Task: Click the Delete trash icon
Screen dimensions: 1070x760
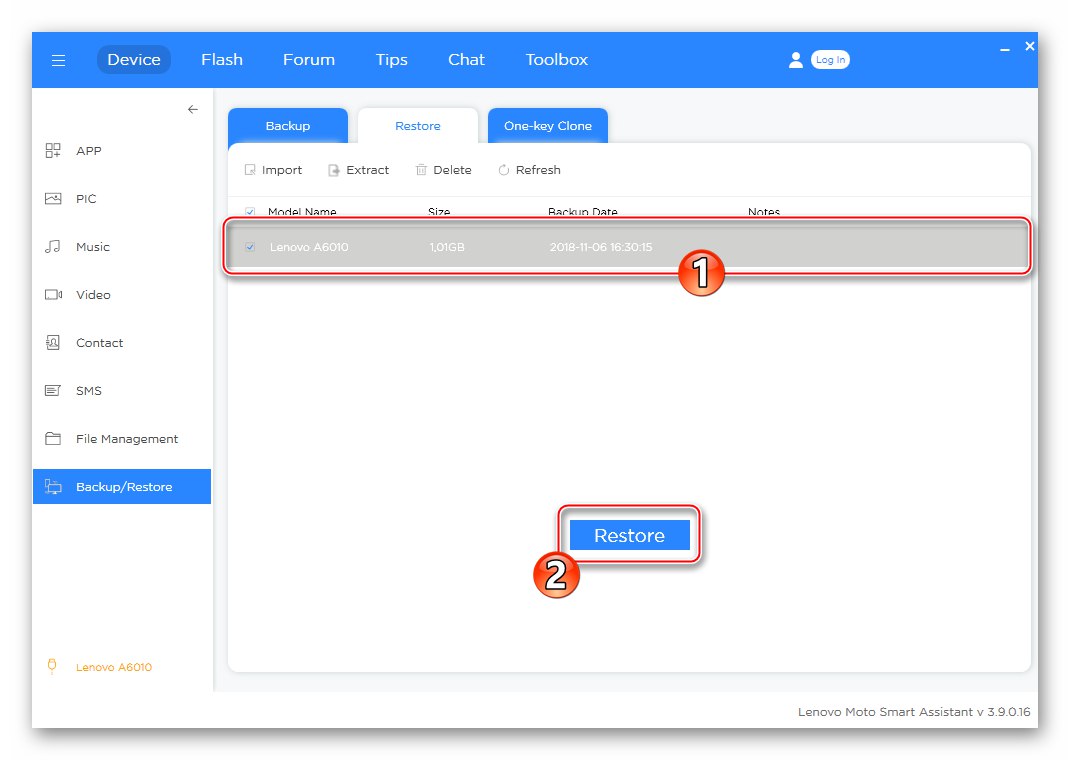Action: pyautogui.click(x=421, y=170)
